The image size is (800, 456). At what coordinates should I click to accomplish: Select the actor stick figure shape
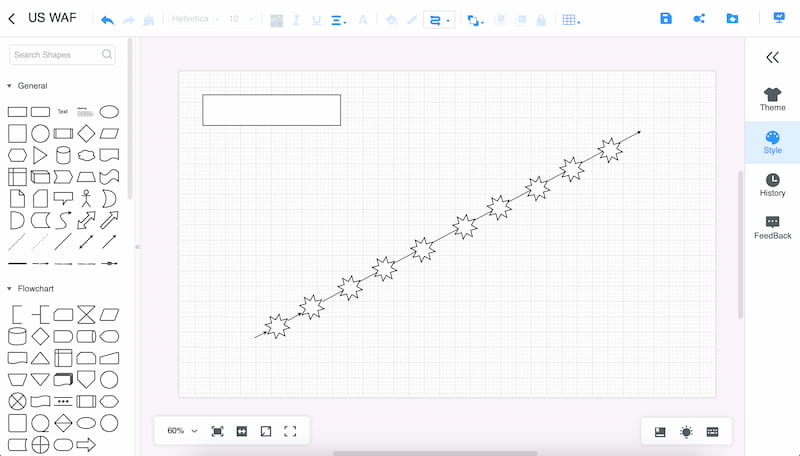click(86, 198)
